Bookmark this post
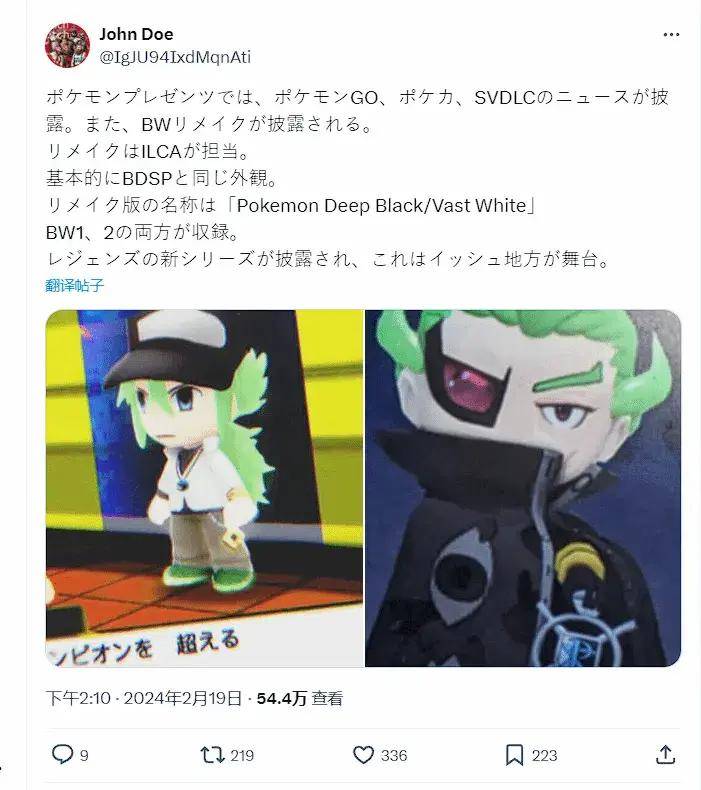Screen dimensions: 701x790 click(x=514, y=755)
